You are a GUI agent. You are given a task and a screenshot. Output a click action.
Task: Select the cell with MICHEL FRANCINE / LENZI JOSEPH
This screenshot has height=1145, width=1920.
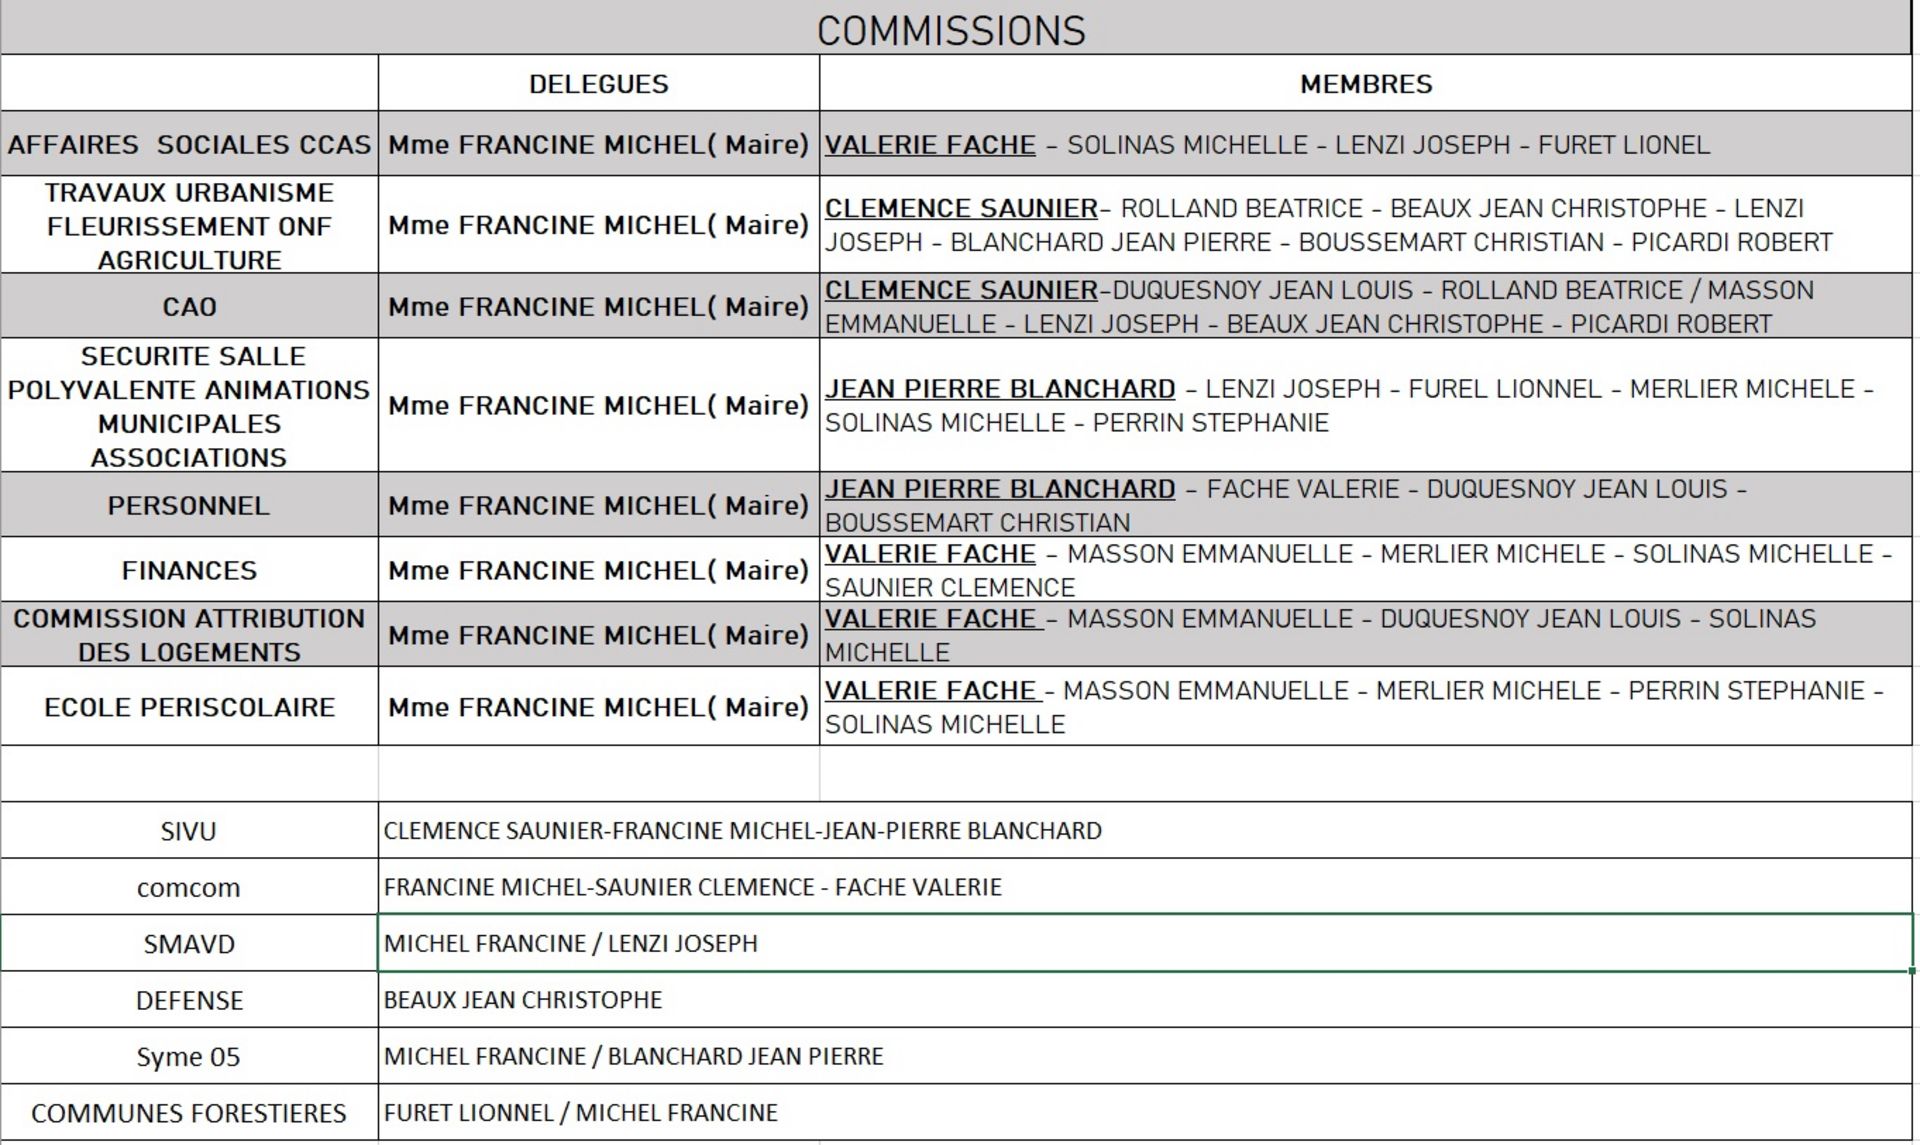pyautogui.click(x=1145, y=943)
